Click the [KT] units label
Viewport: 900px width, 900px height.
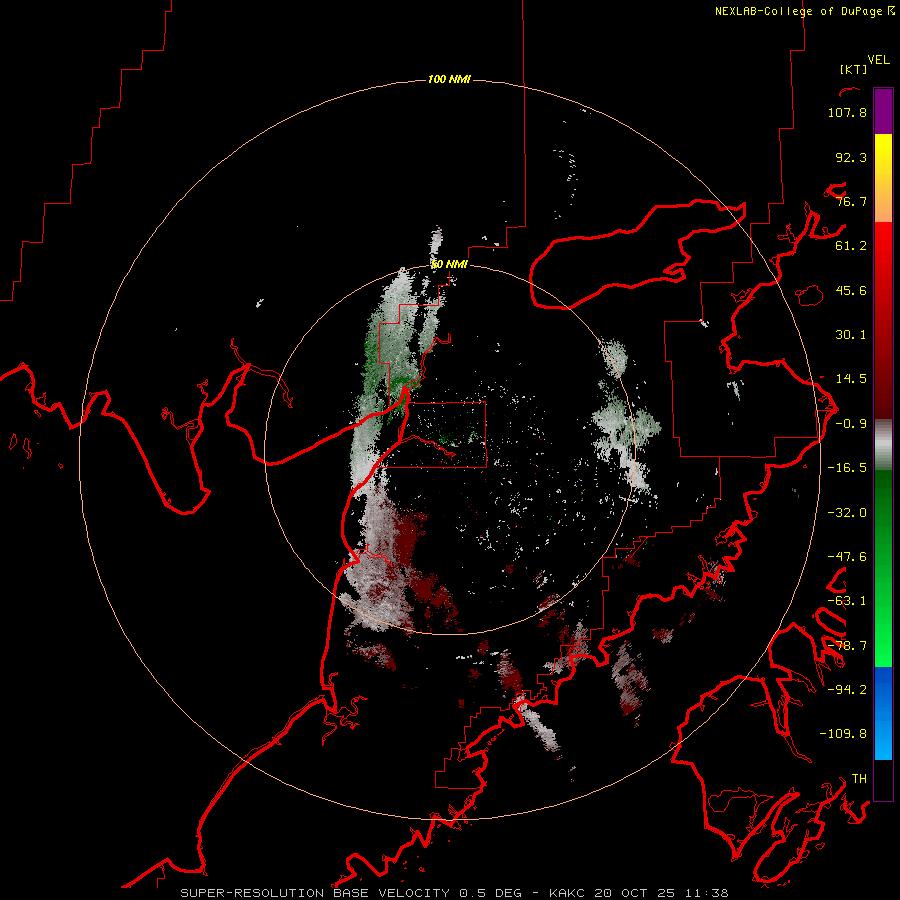854,69
